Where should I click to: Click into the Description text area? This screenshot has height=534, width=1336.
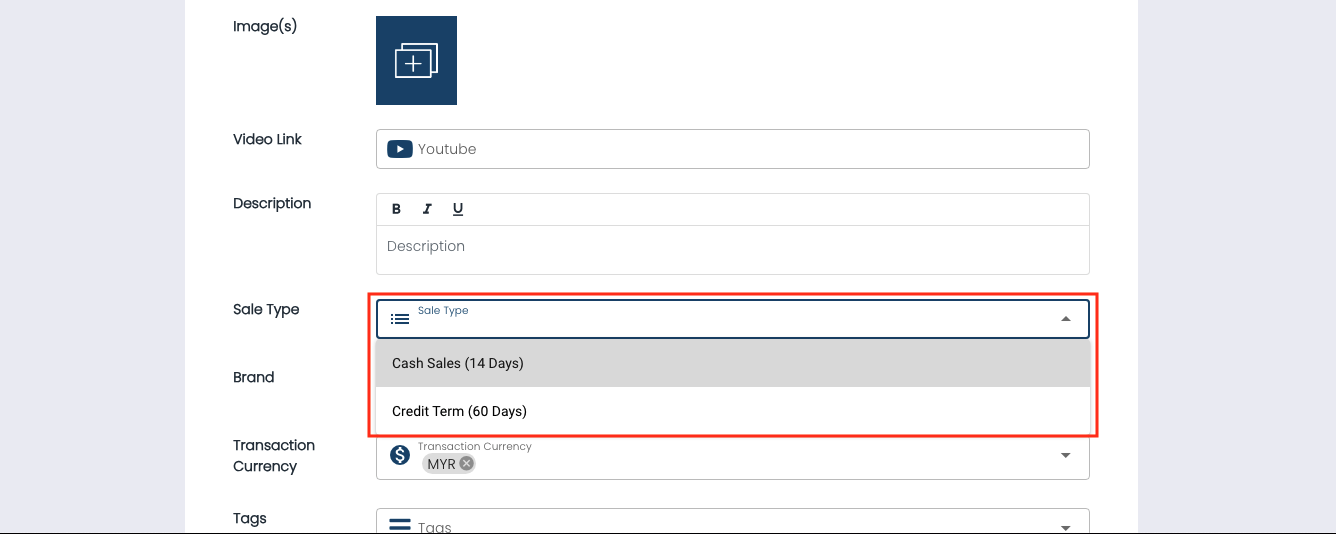click(x=732, y=249)
